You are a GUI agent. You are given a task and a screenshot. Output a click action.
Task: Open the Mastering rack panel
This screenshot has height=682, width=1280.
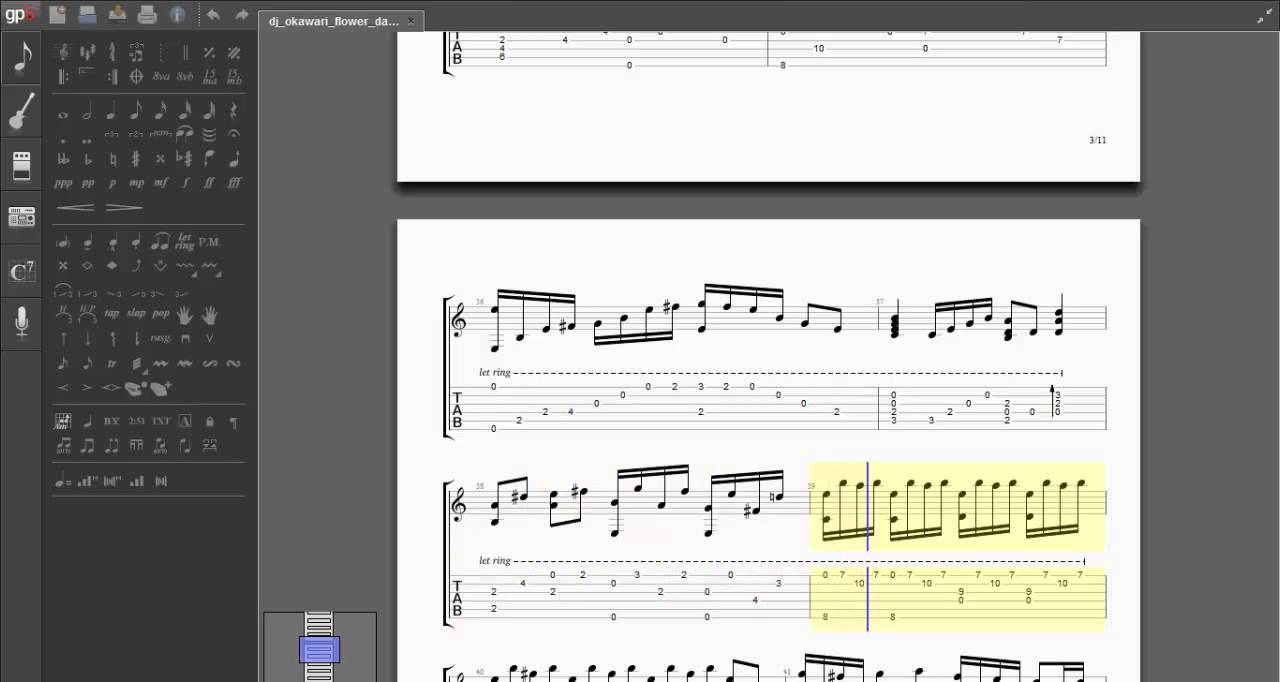(x=21, y=216)
